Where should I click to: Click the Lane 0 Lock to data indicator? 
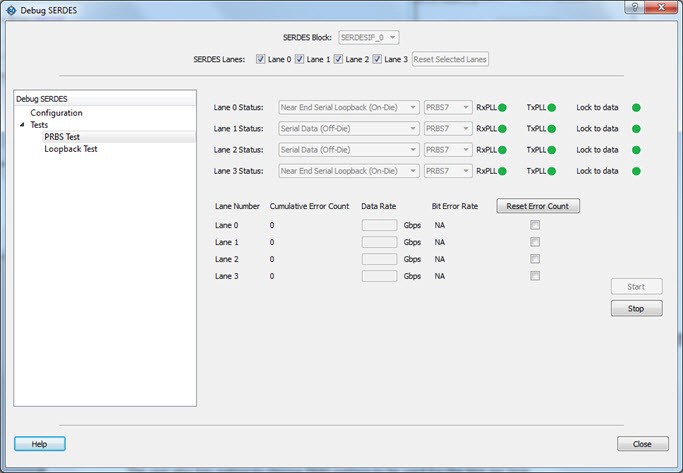point(635,107)
